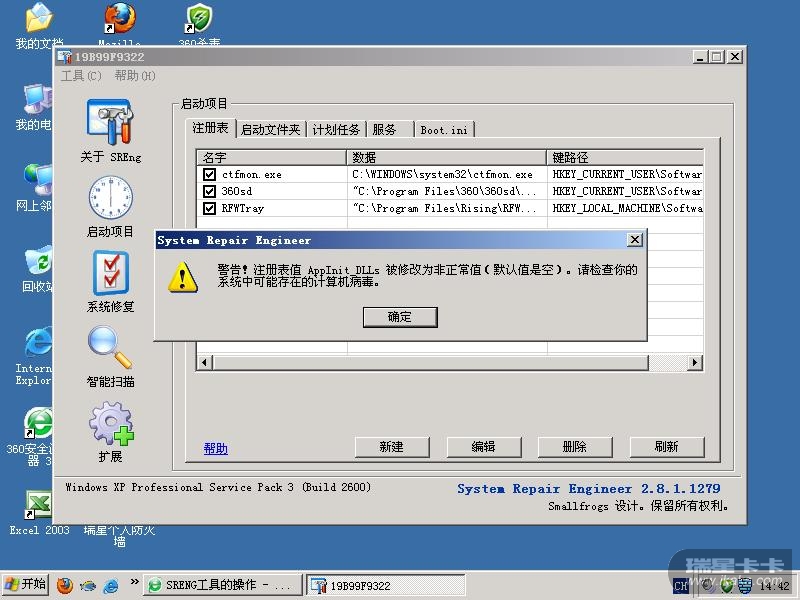Click the green shield tray icon

coord(726,586)
